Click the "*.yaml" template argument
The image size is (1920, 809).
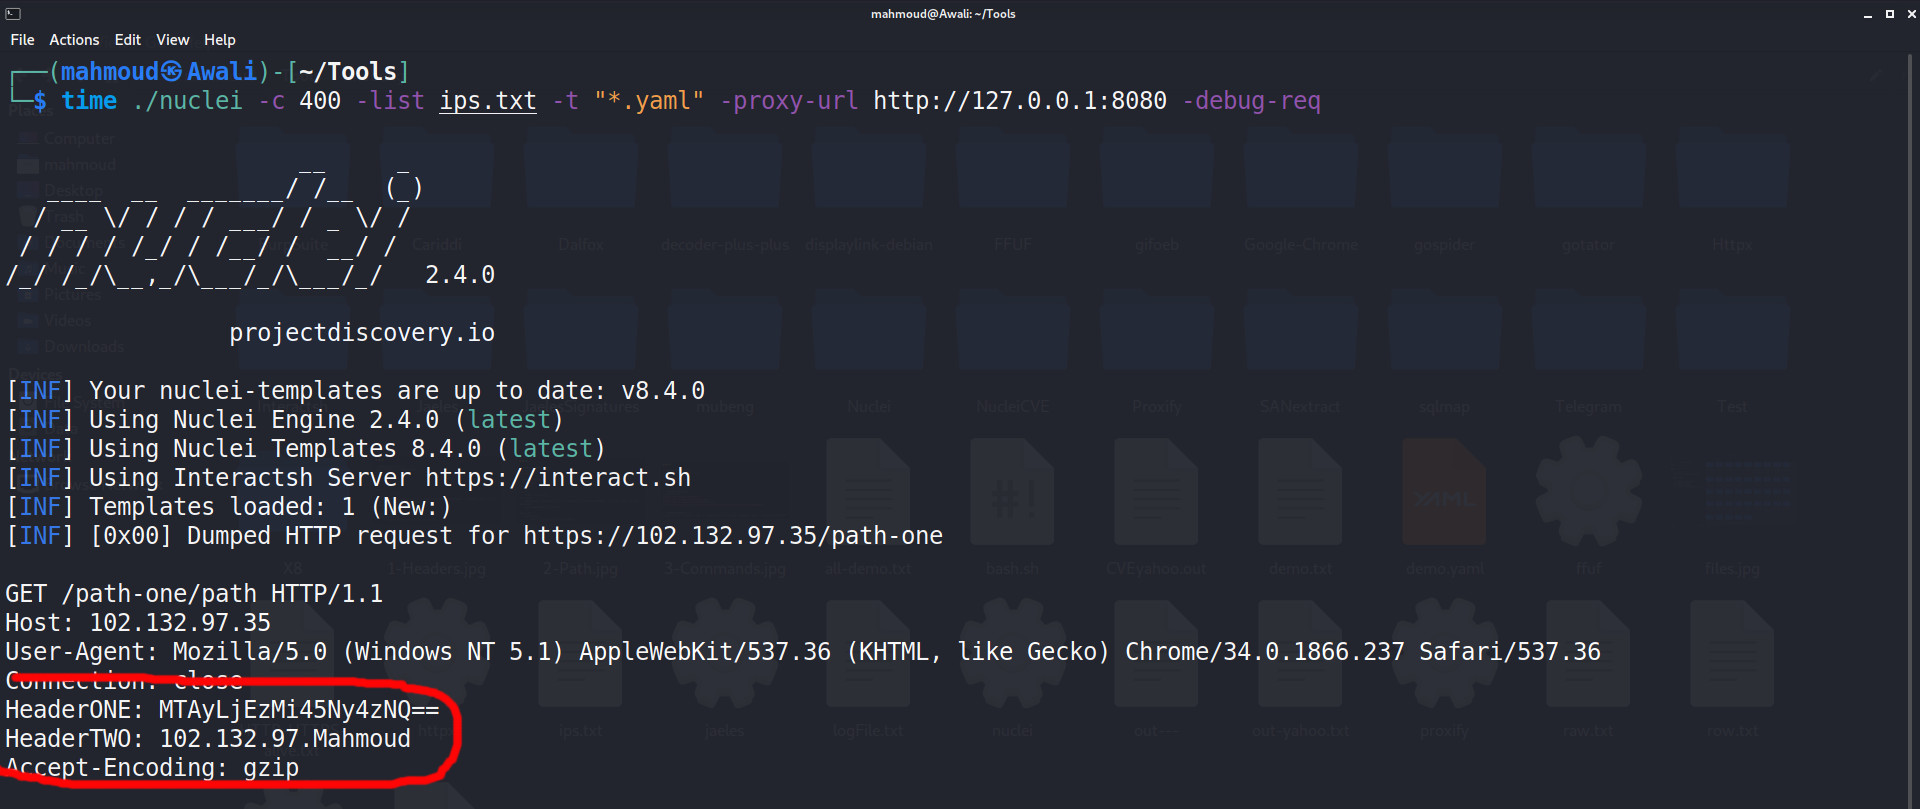649,101
